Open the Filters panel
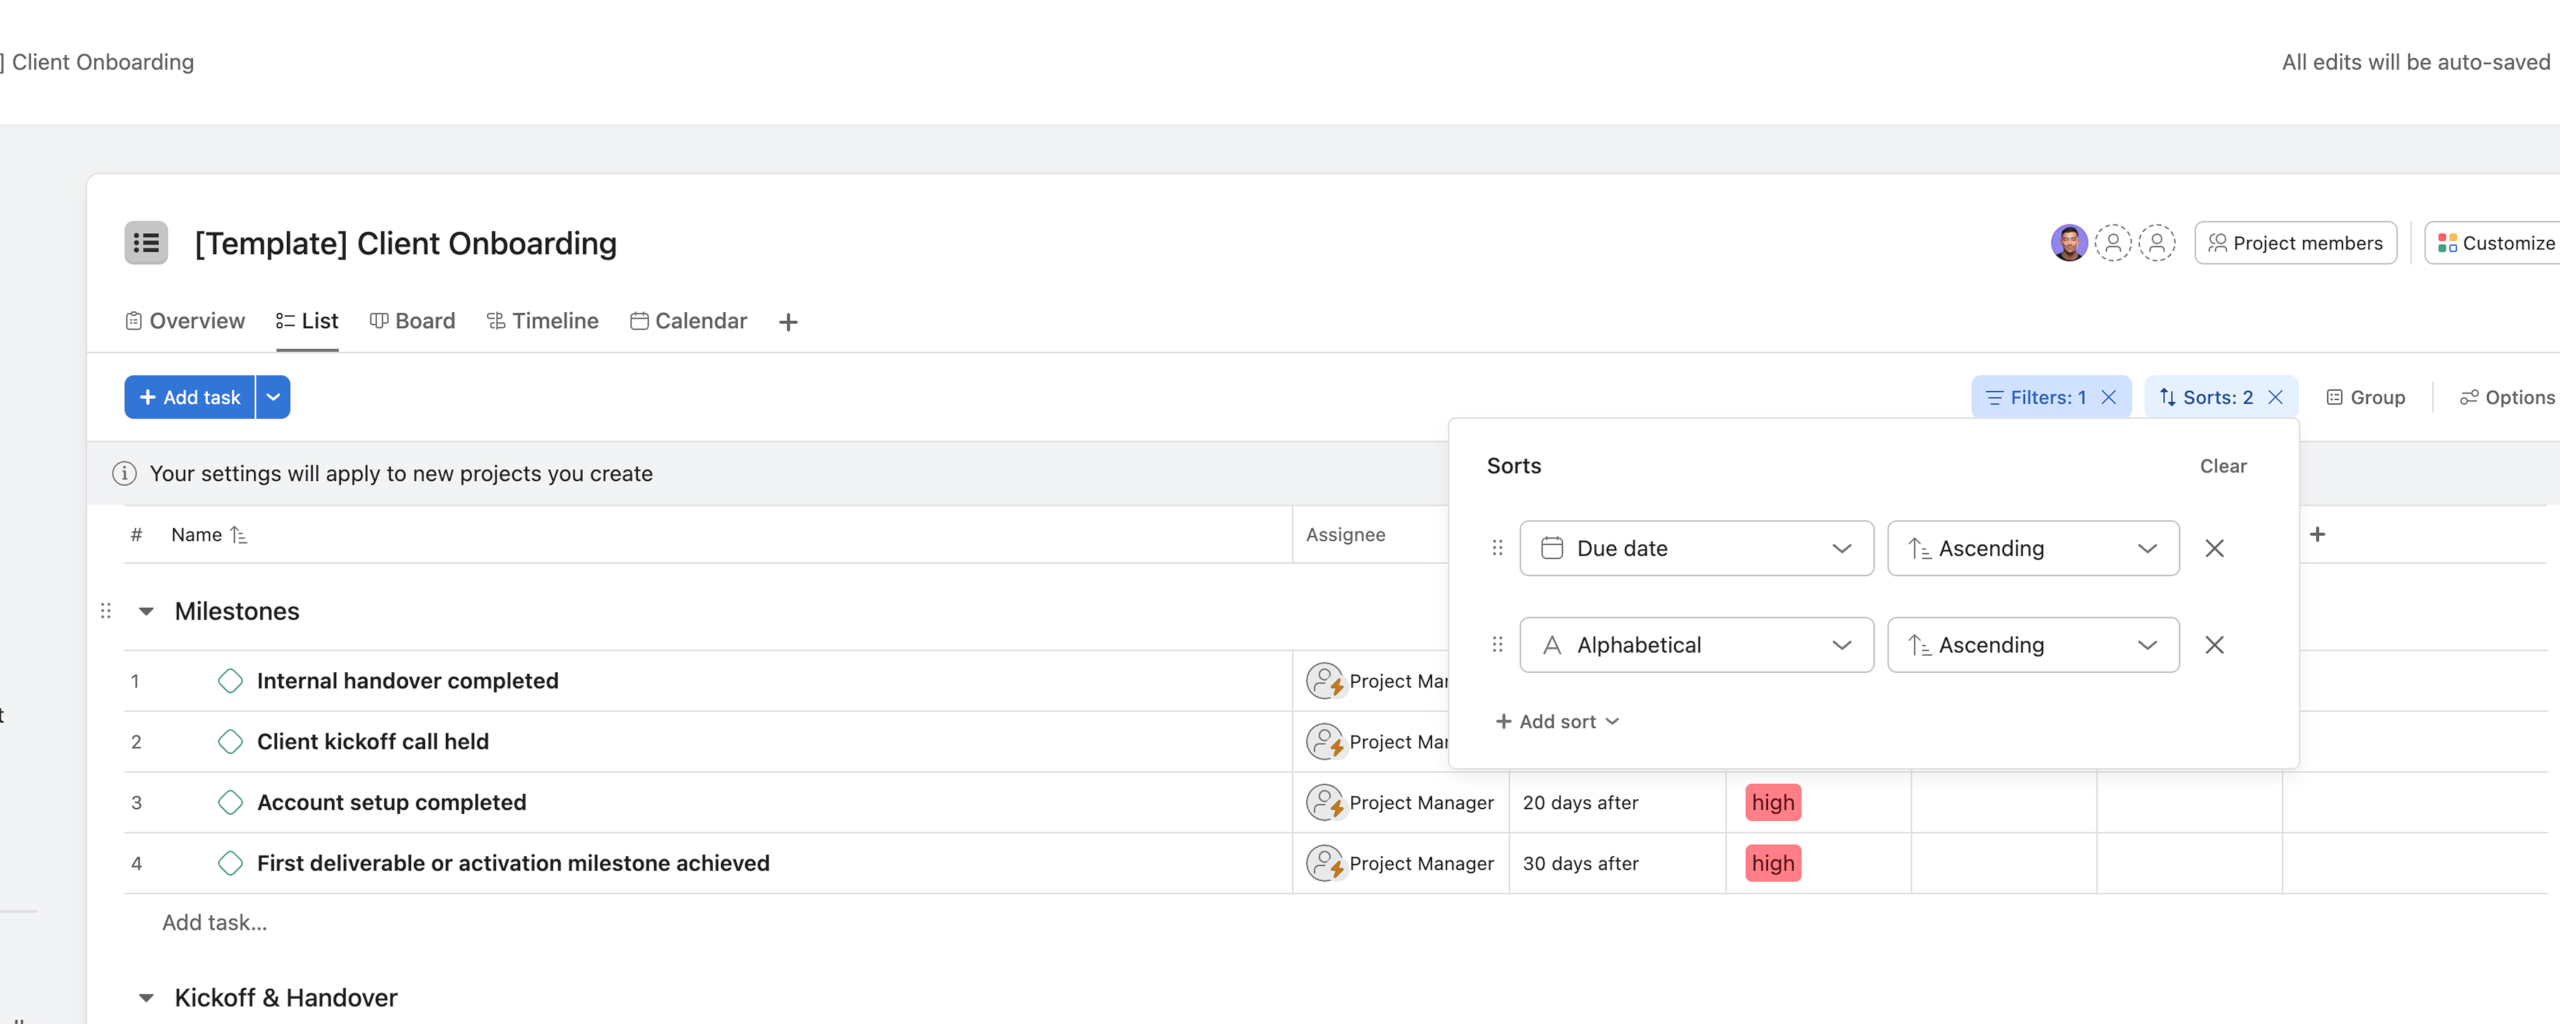Viewport: 2560px width, 1024px height. [2040, 396]
